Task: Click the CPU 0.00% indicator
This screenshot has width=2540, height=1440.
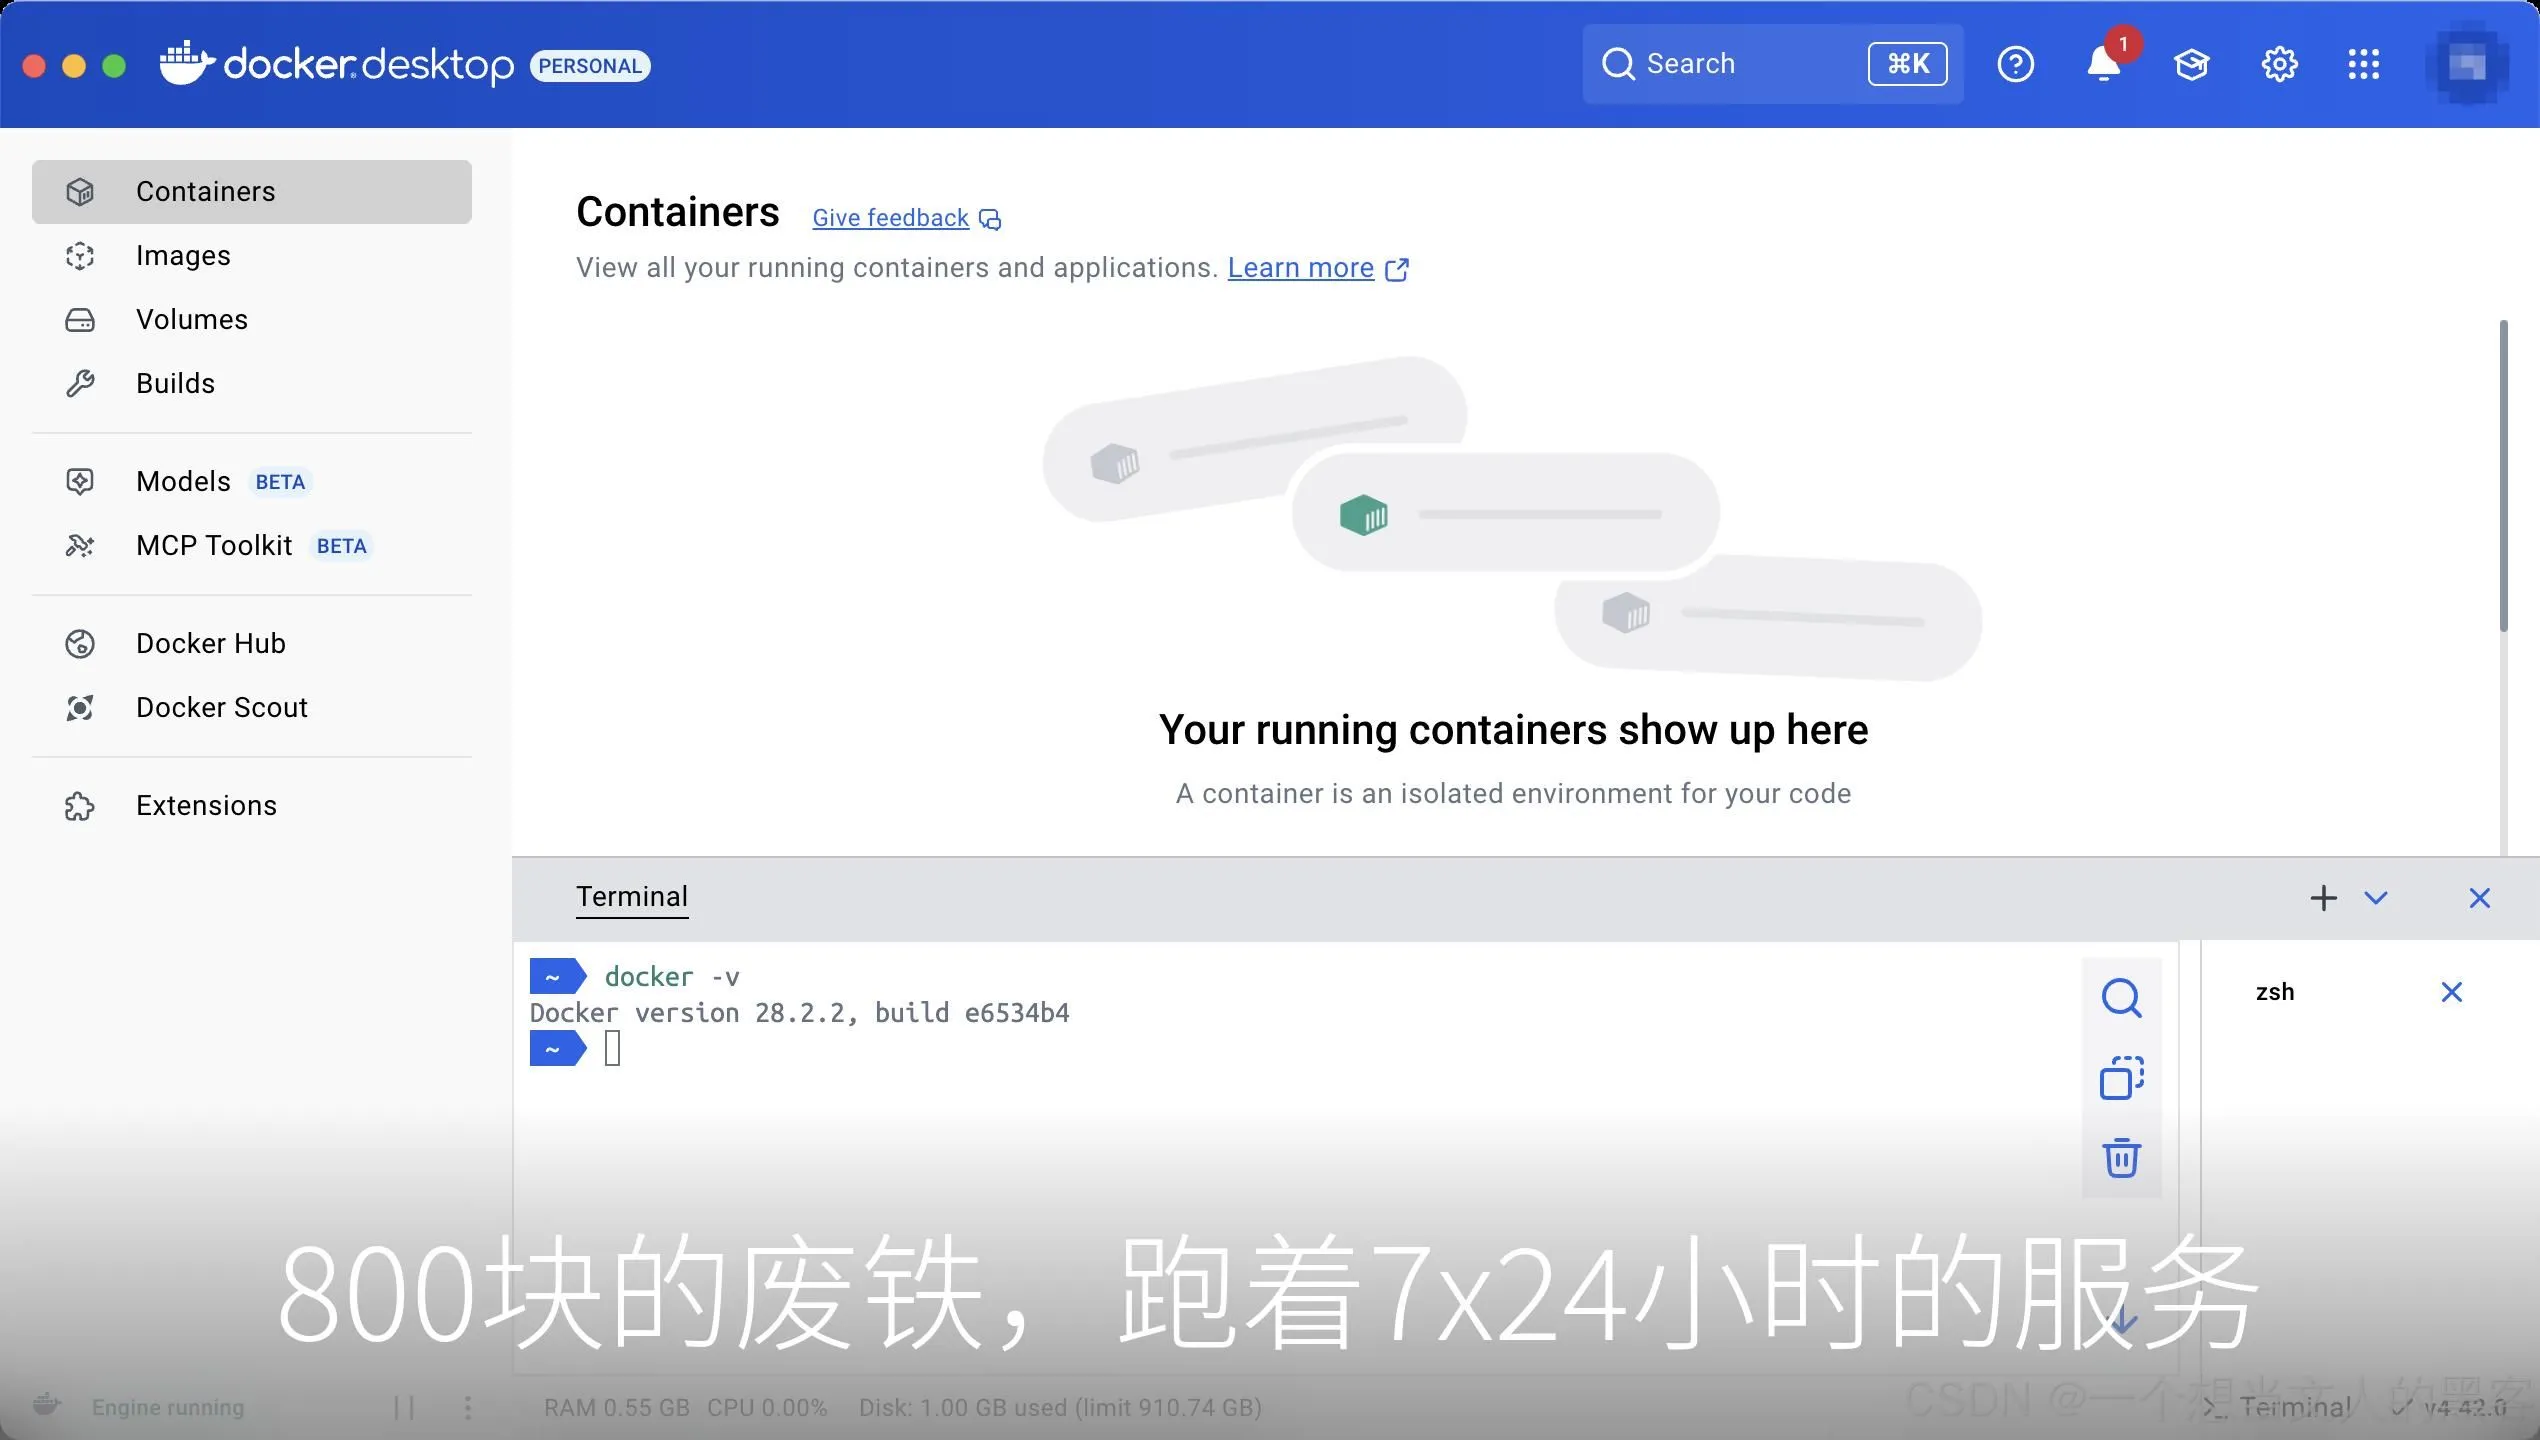Action: [x=767, y=1407]
